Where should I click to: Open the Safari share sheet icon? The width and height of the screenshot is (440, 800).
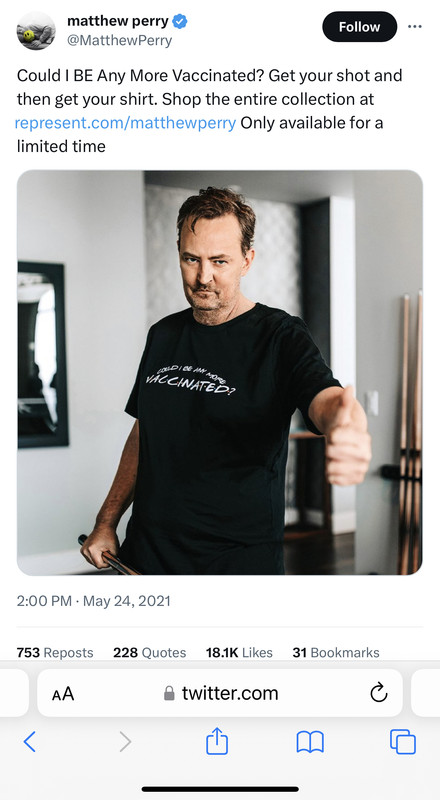coord(217,741)
